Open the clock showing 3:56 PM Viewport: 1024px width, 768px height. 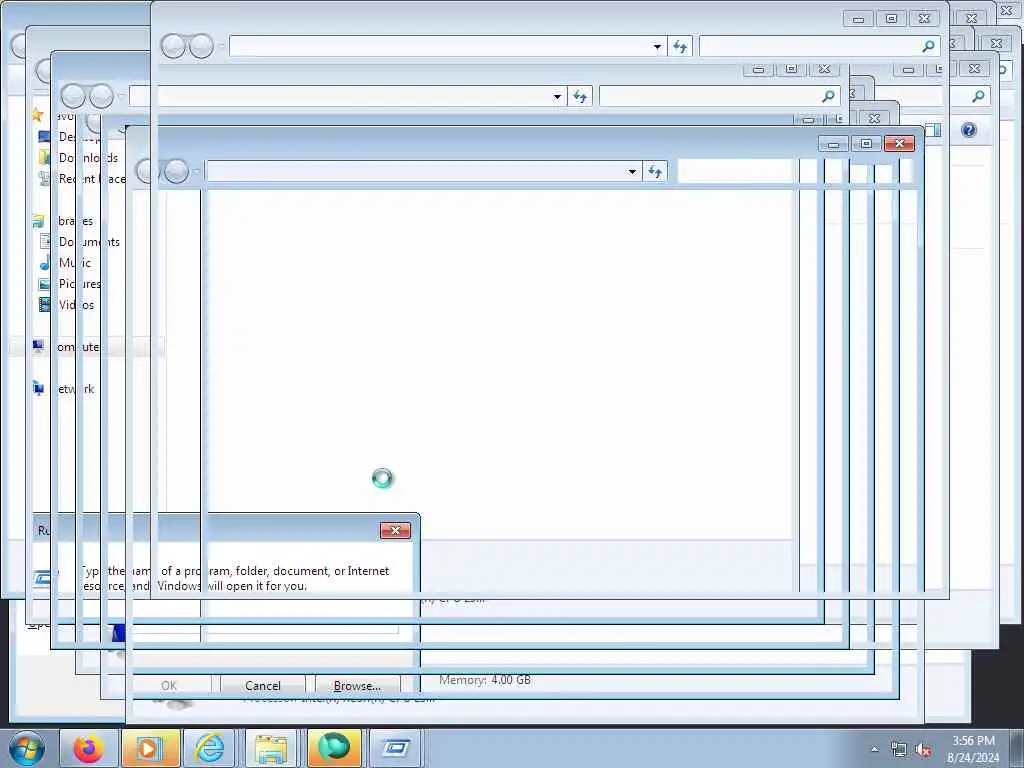[973, 749]
